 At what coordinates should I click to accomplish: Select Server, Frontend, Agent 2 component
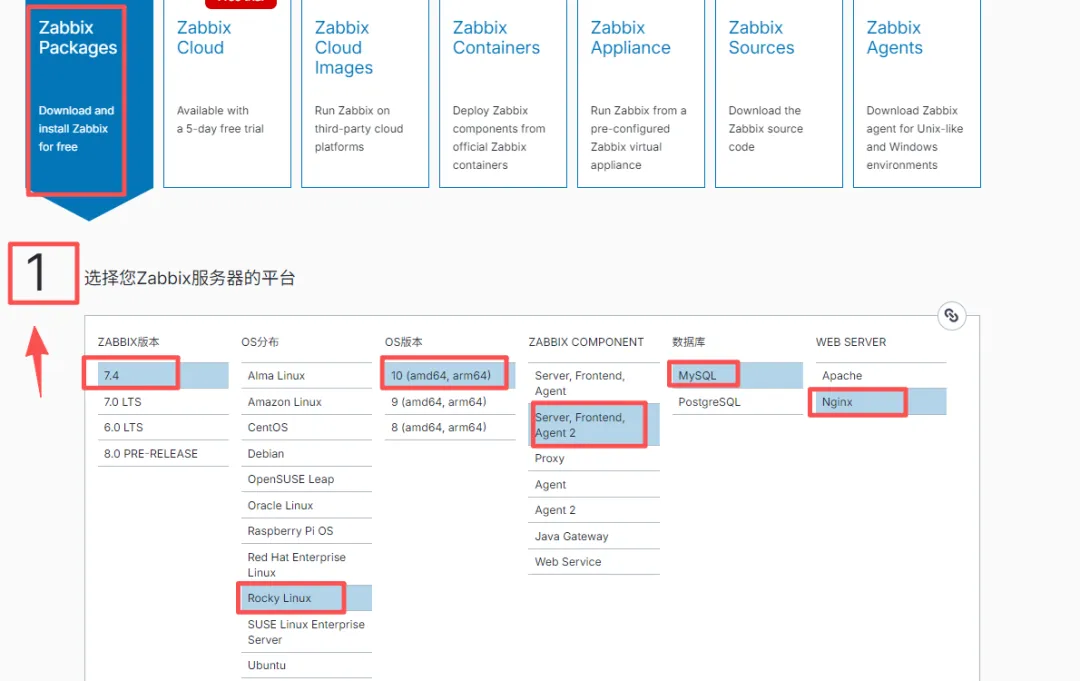pos(594,425)
